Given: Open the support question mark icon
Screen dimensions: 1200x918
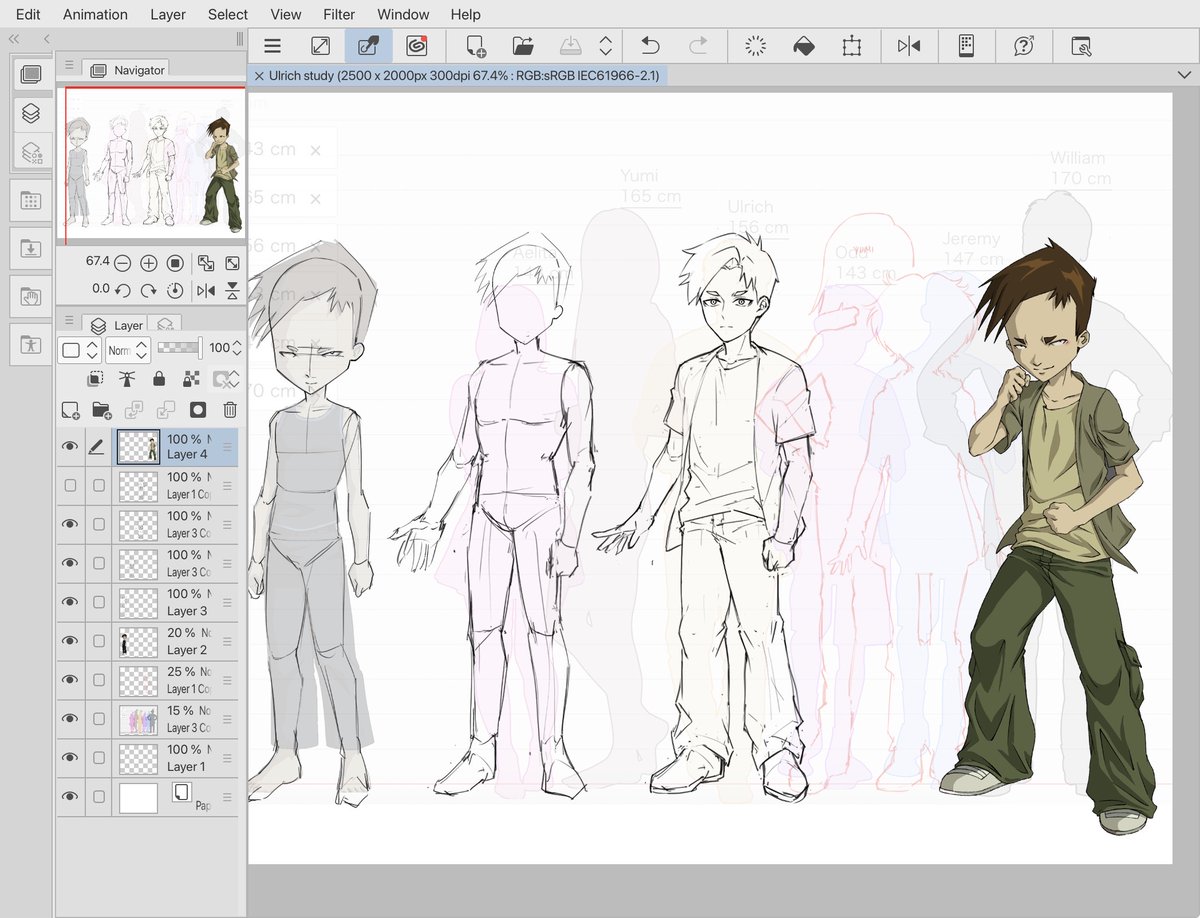Looking at the screenshot, I should coord(1023,46).
